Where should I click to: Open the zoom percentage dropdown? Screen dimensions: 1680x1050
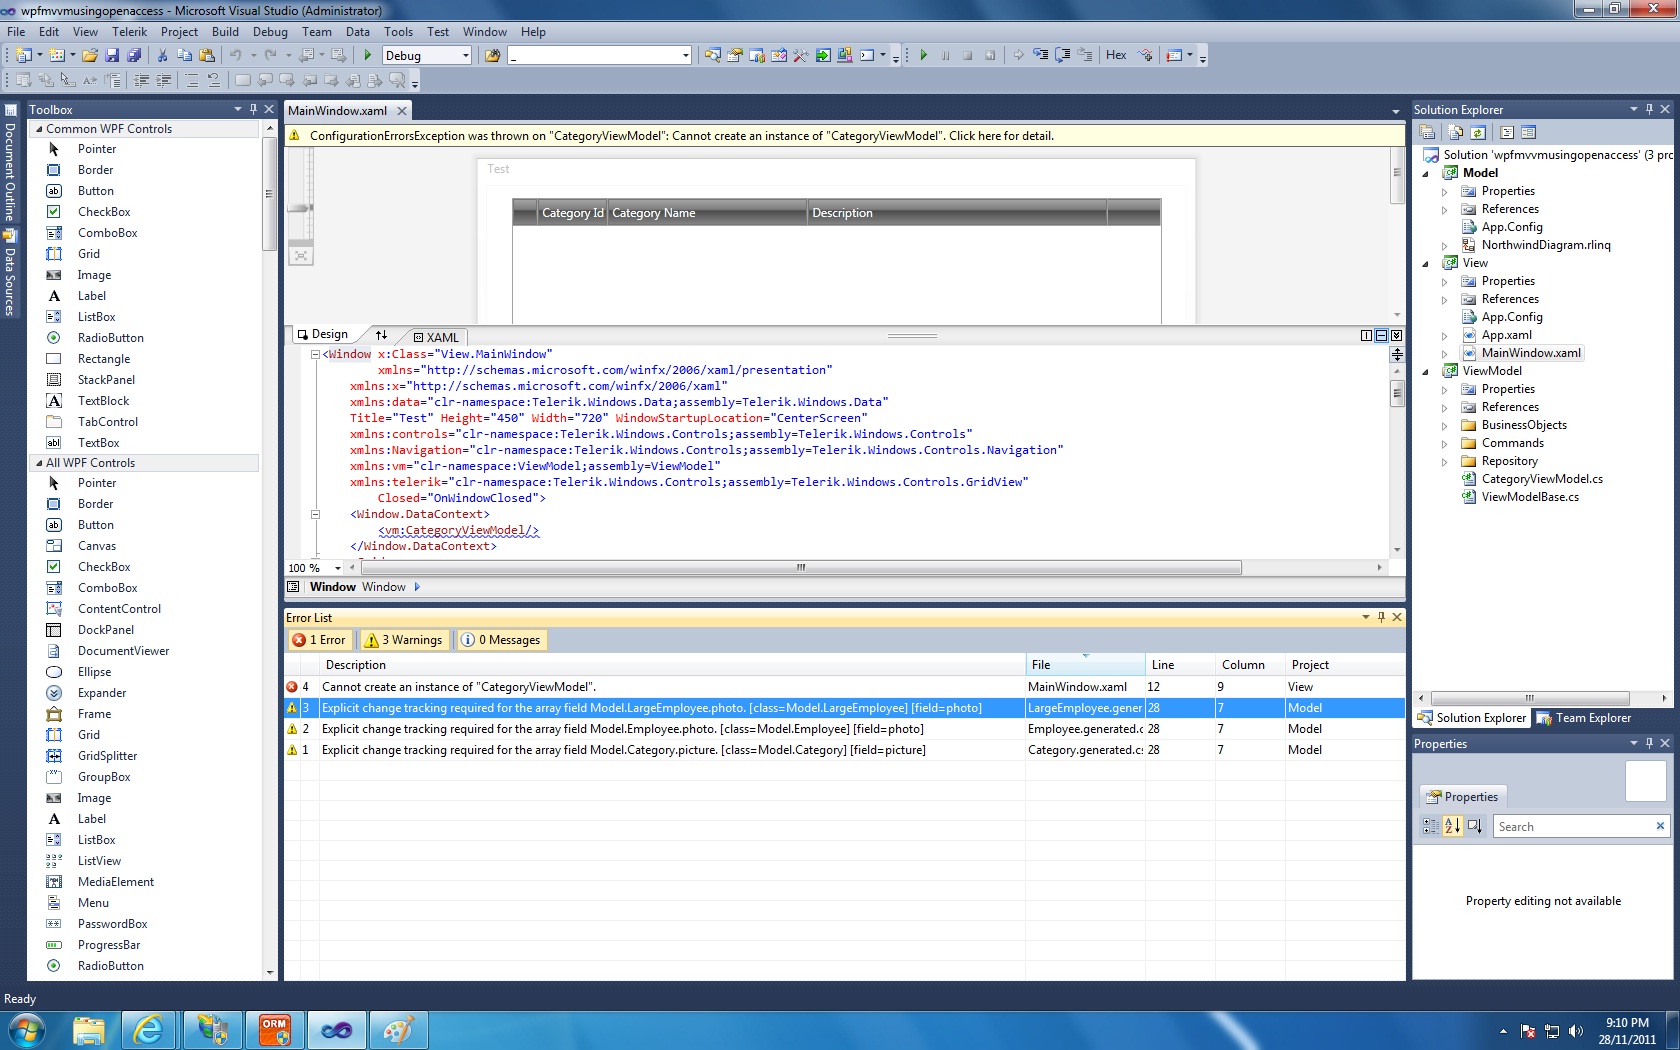338,568
